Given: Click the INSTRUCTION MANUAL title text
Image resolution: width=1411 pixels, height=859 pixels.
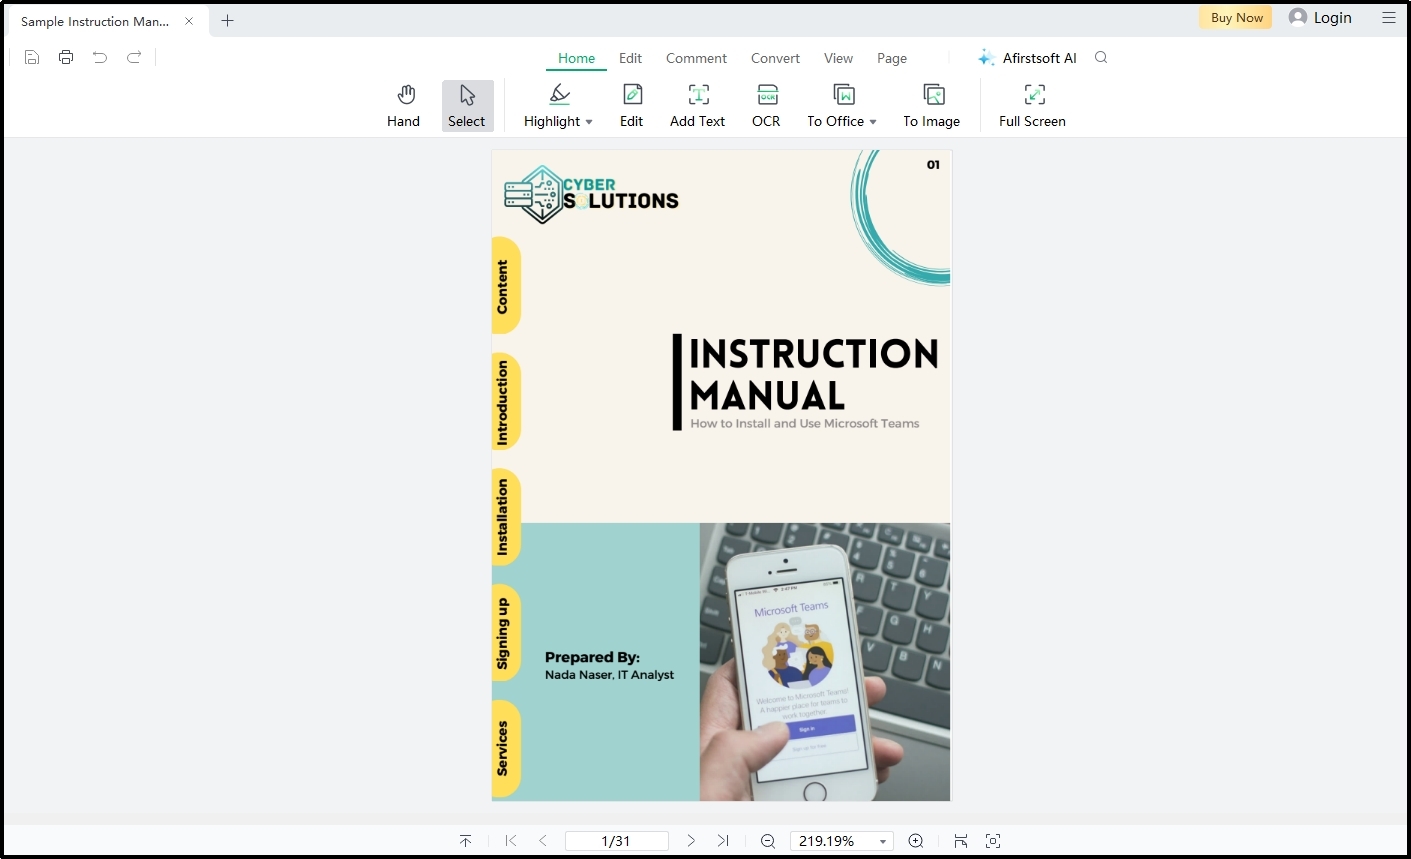Looking at the screenshot, I should [x=814, y=374].
